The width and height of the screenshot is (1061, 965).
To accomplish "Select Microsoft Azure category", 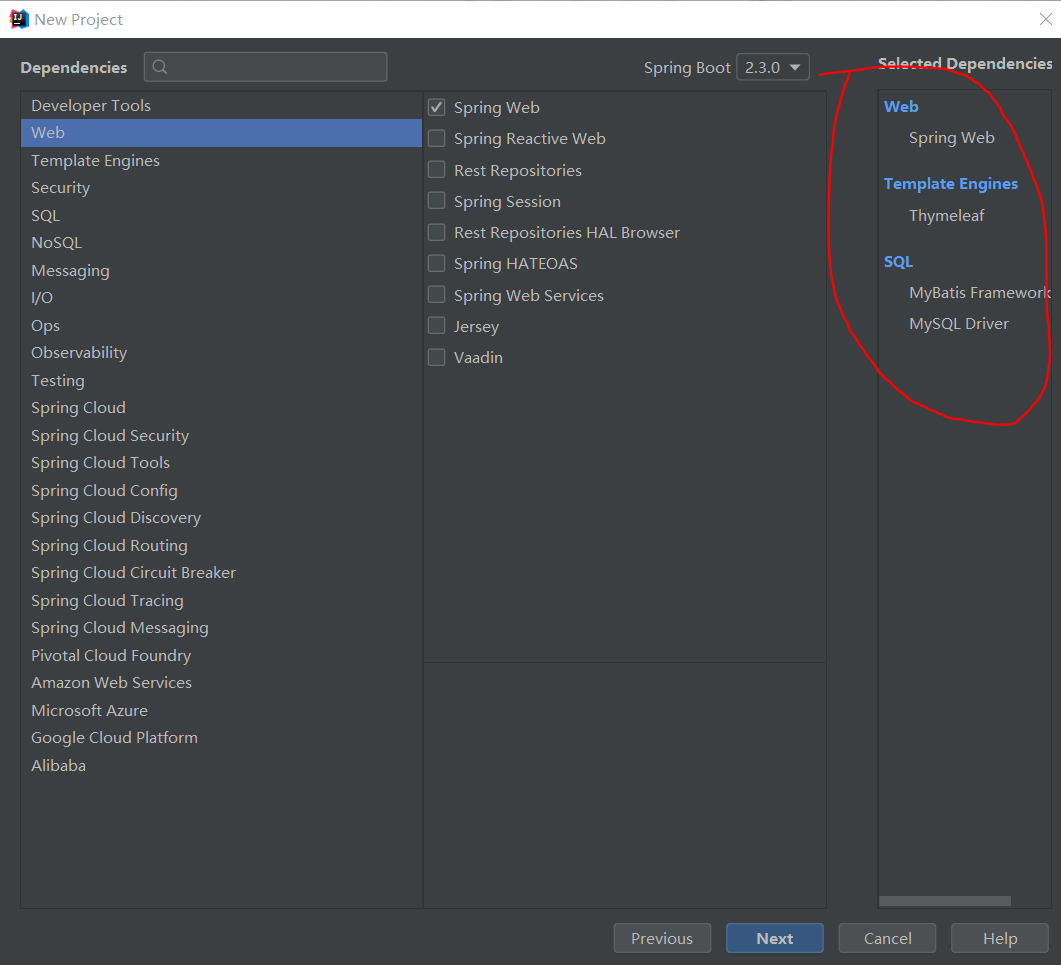I will [x=221, y=710].
